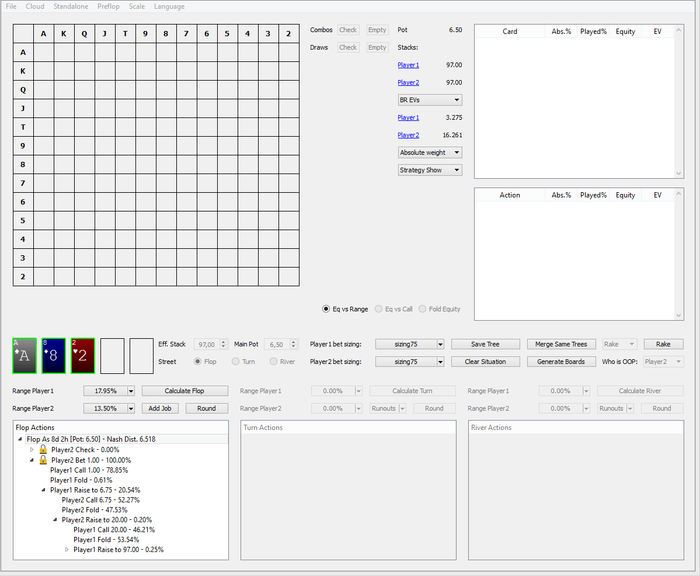Click lock icon on Player2 Bet 1.00 row

pyautogui.click(x=43, y=459)
